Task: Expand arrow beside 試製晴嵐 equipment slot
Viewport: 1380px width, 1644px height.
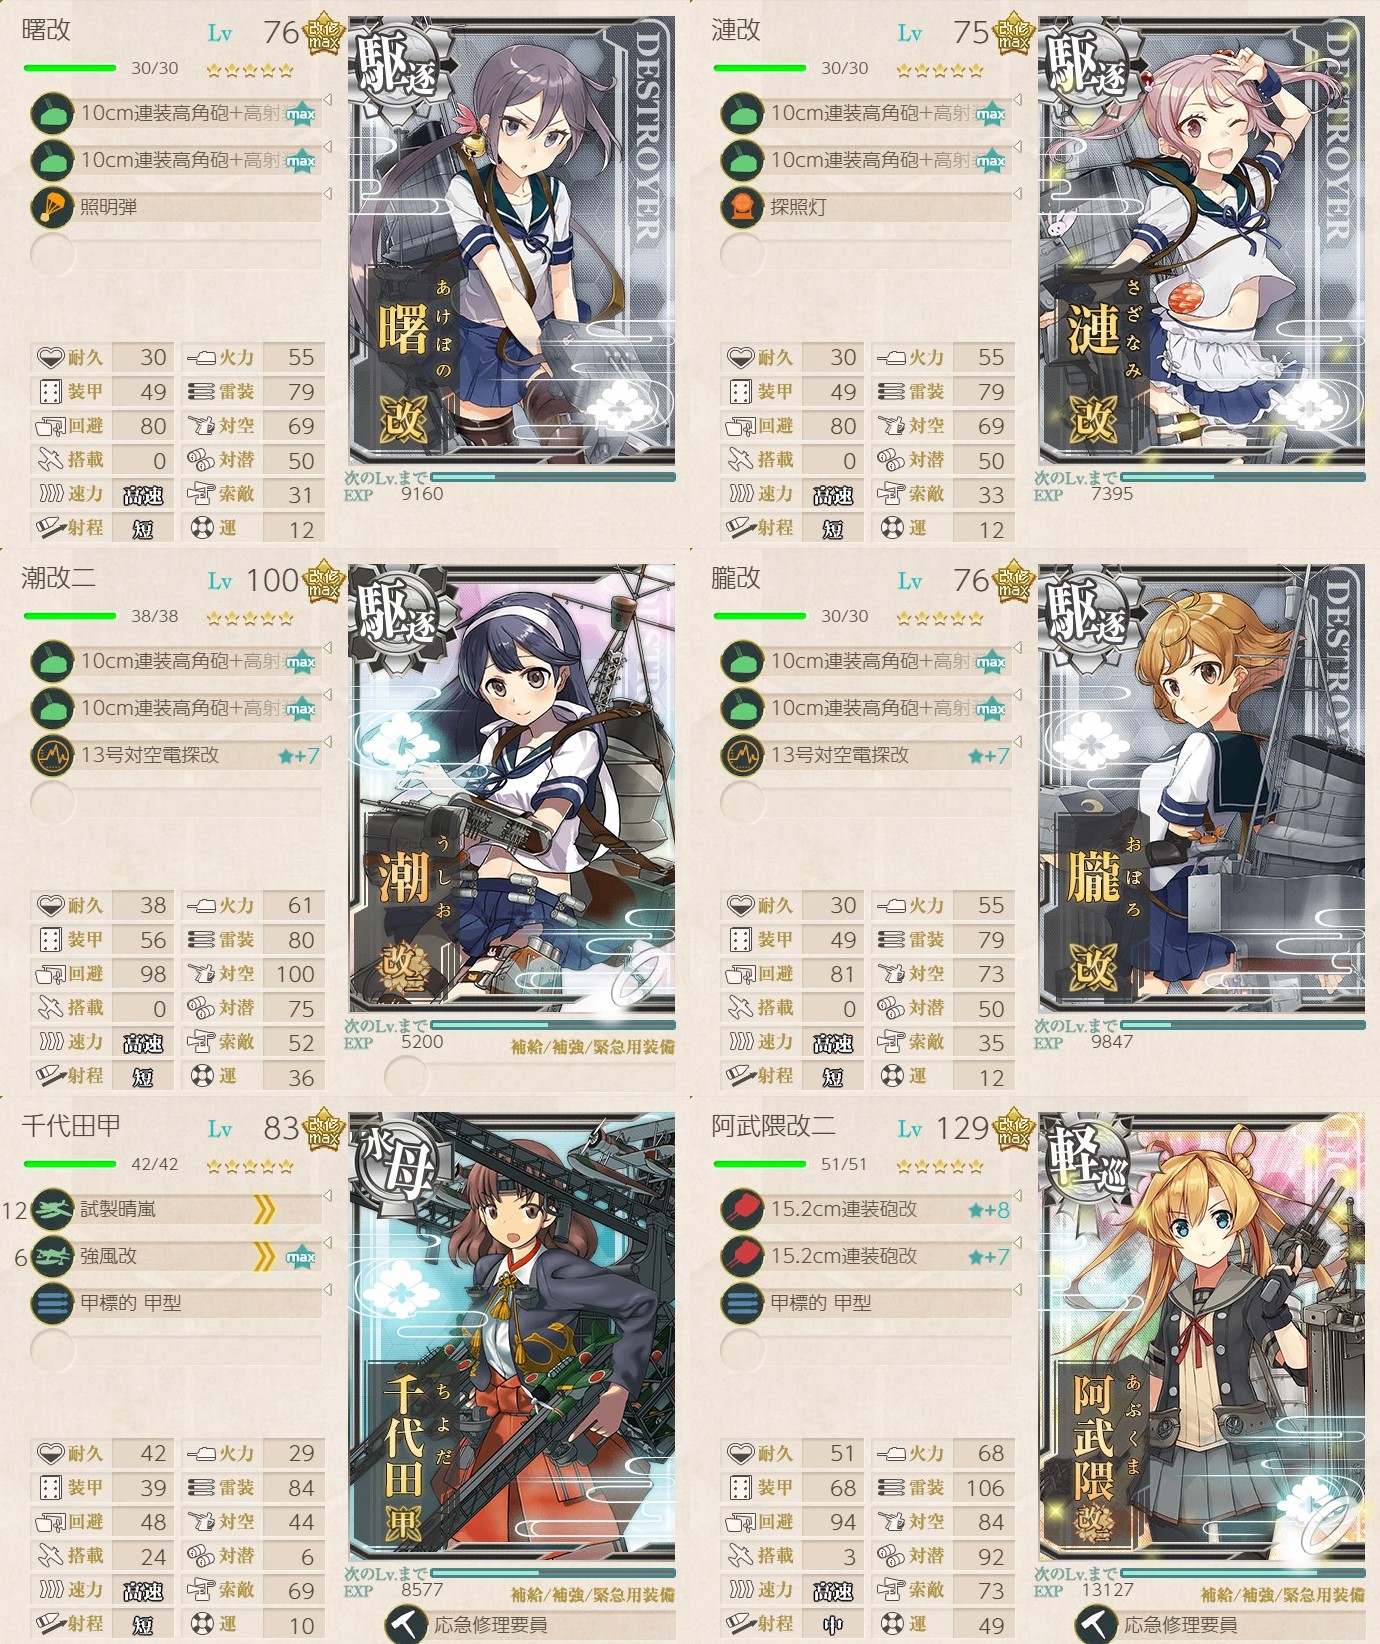Action: [x=327, y=1196]
